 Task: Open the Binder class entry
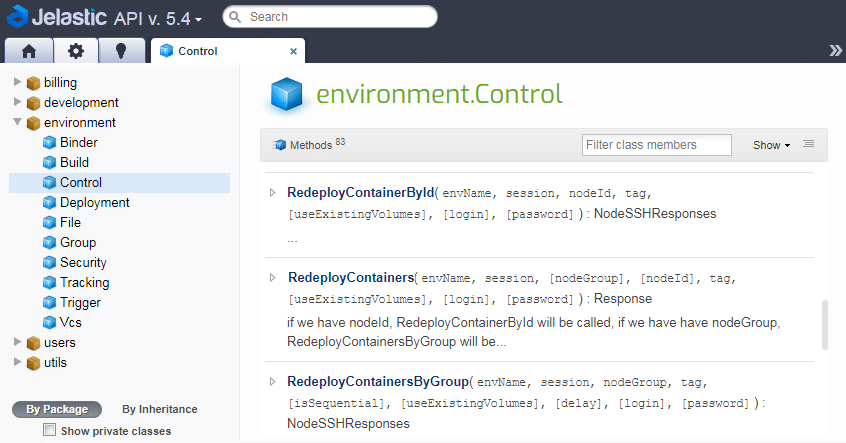79,142
